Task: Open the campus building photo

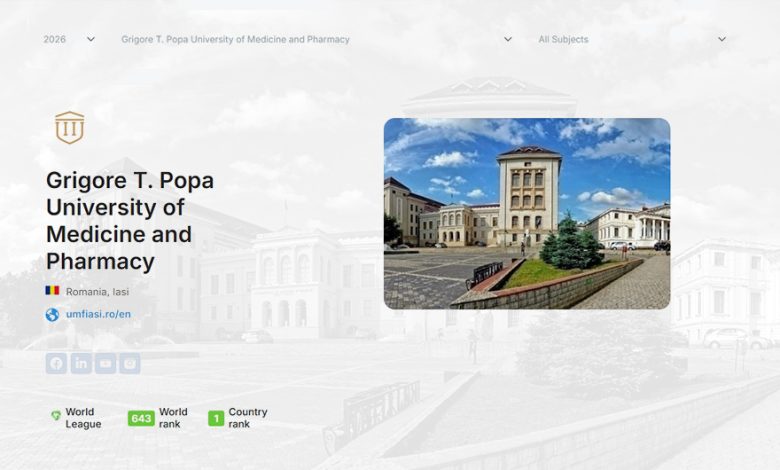Action: [x=527, y=213]
